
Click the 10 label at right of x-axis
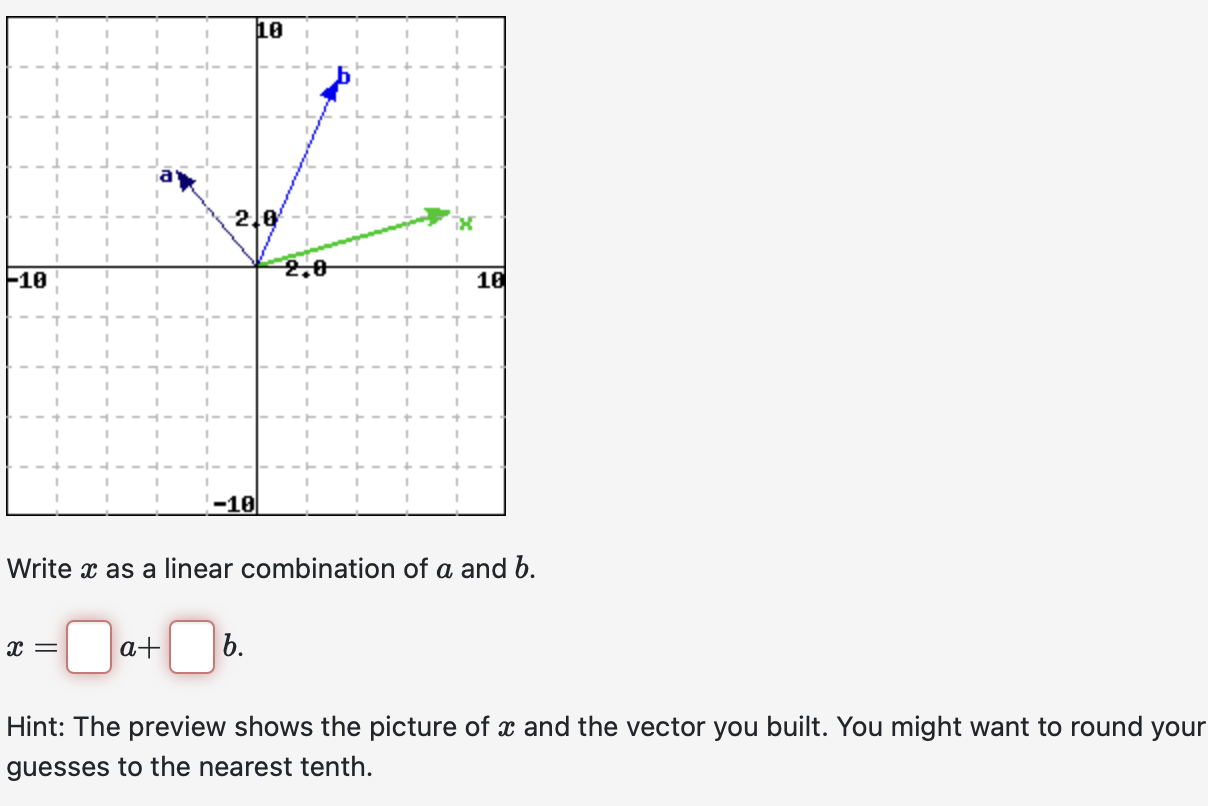[x=490, y=279]
